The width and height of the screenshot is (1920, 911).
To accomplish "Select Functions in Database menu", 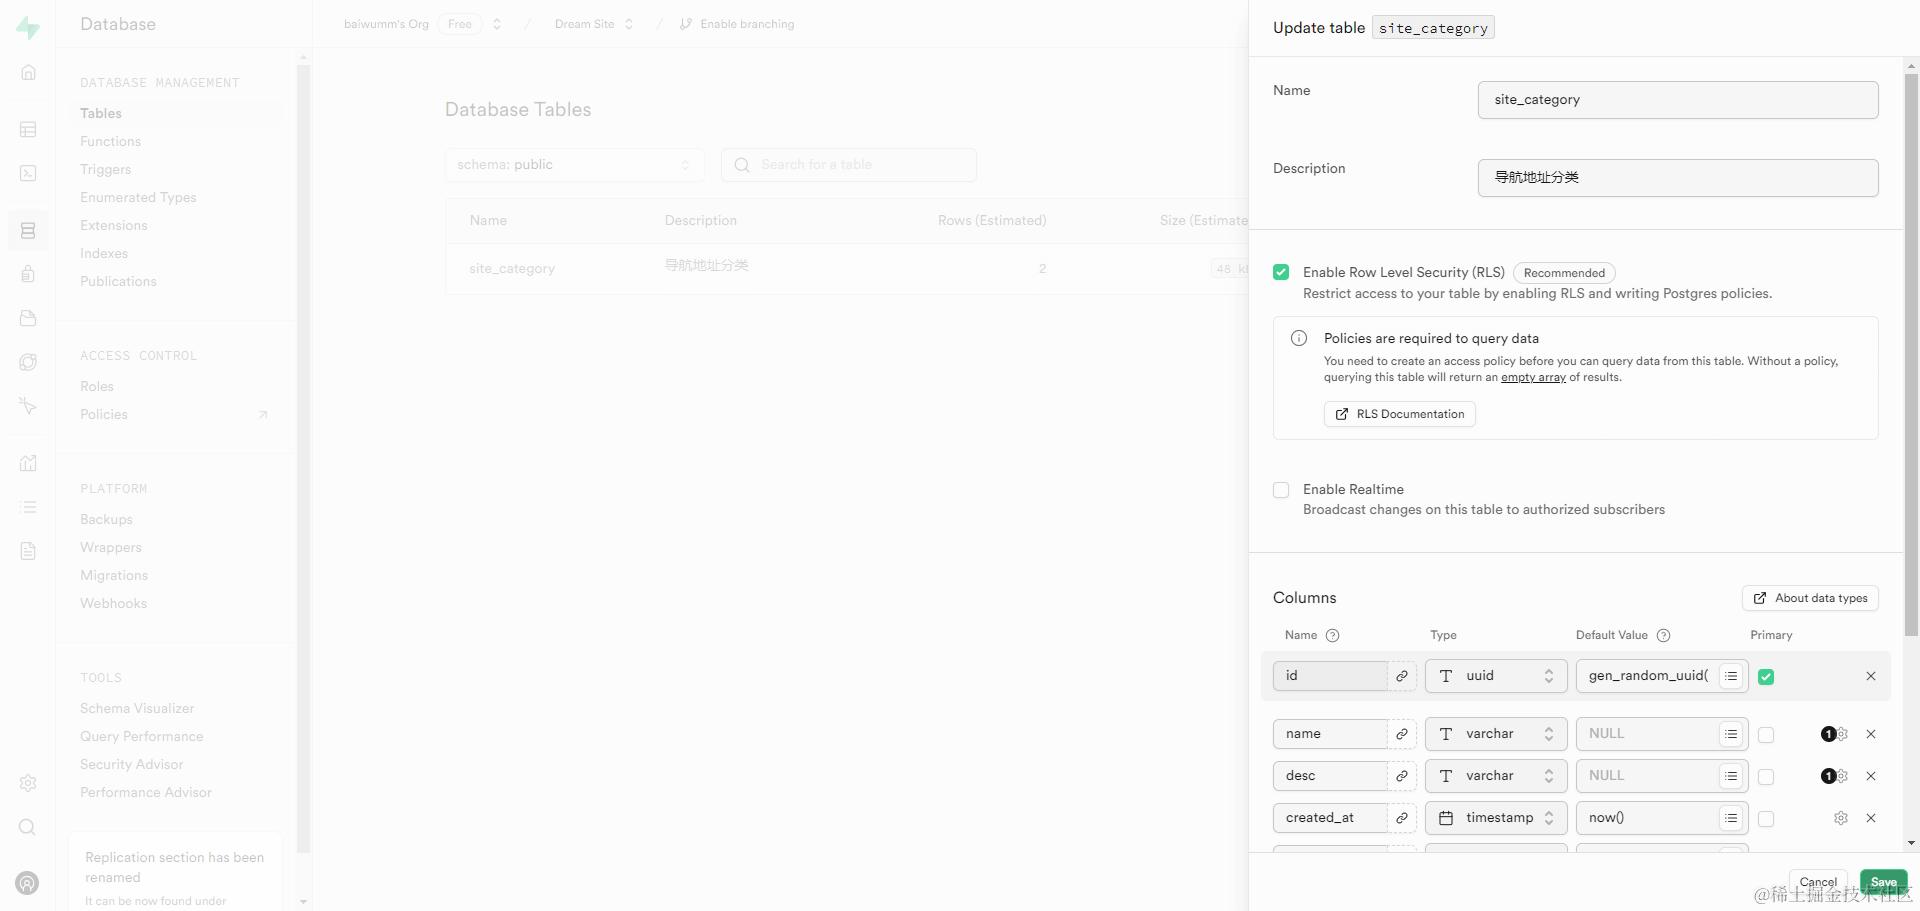I will [x=110, y=142].
